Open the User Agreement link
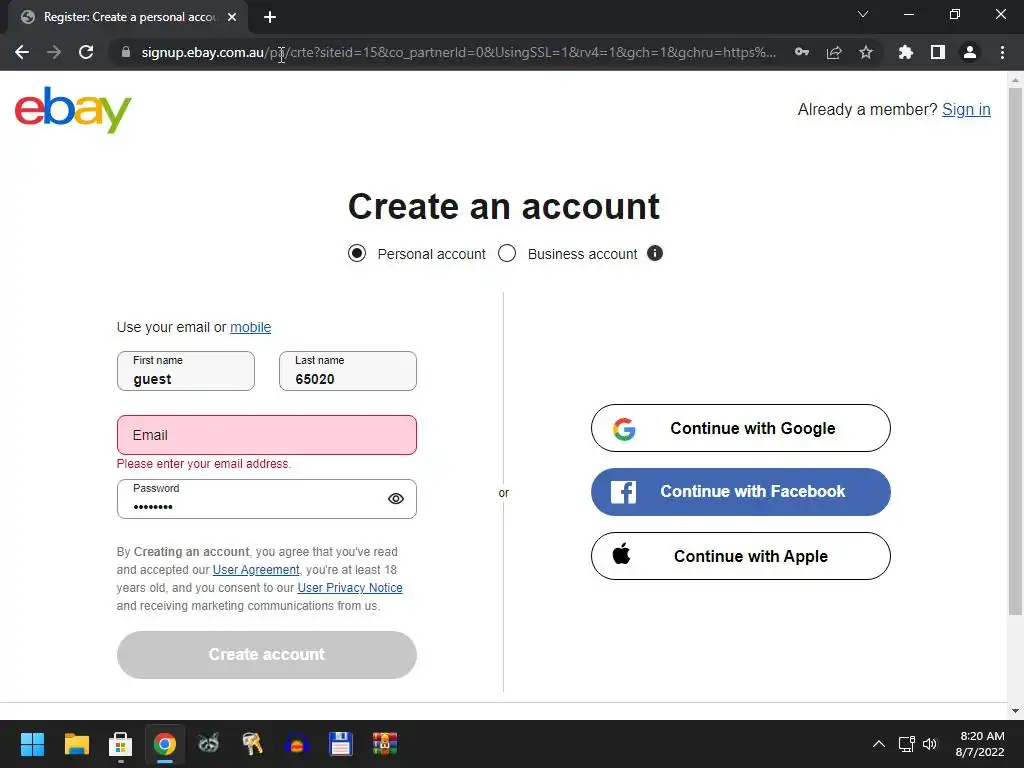The width and height of the screenshot is (1024, 768). (256, 570)
